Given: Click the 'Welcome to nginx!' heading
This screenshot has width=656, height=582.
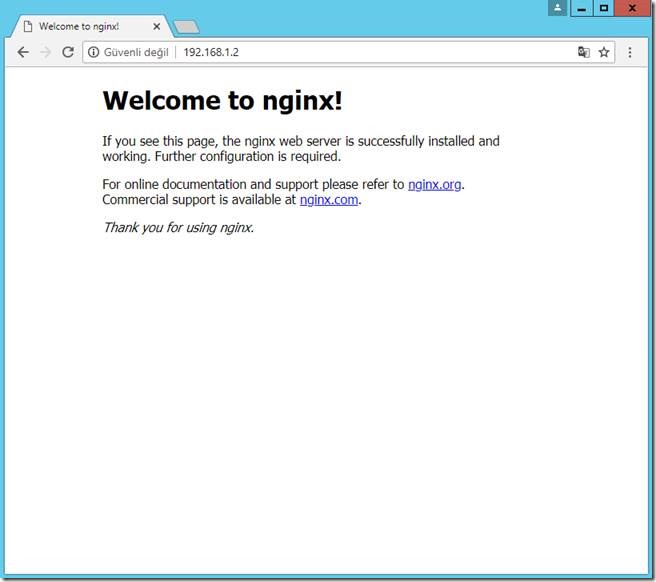Looking at the screenshot, I should click(x=222, y=101).
